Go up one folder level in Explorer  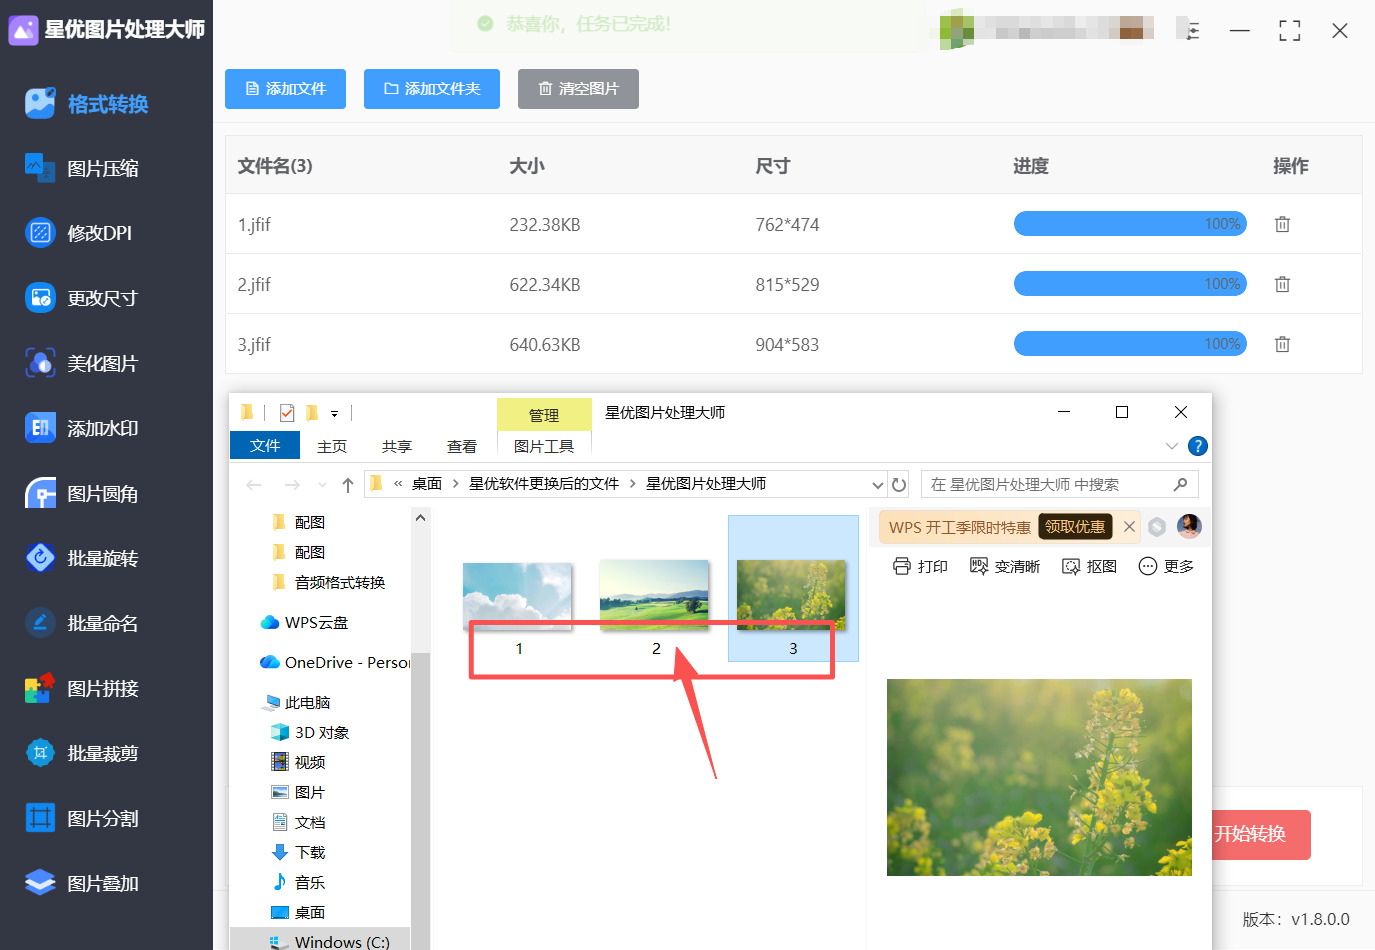pyautogui.click(x=348, y=485)
